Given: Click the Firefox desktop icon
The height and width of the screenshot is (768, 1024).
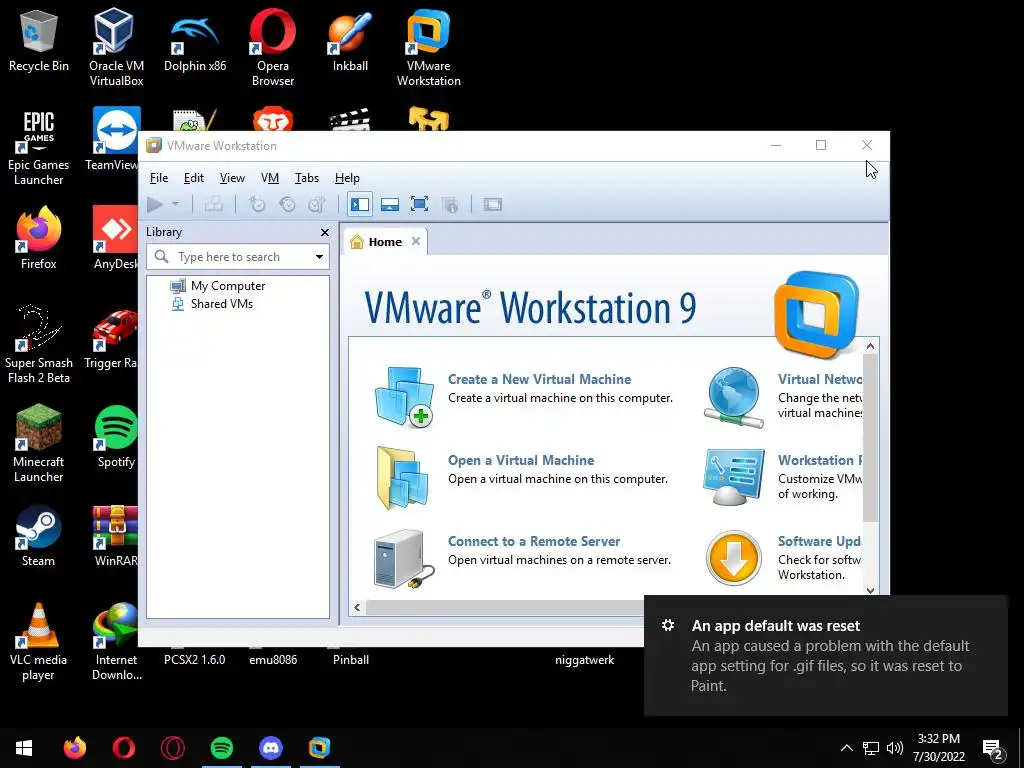Looking at the screenshot, I should [x=39, y=238].
